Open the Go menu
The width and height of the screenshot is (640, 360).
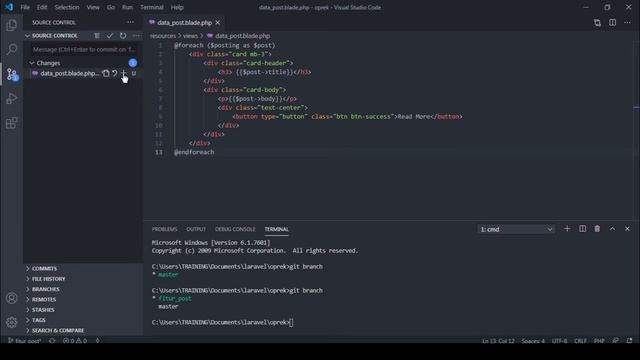click(x=111, y=7)
